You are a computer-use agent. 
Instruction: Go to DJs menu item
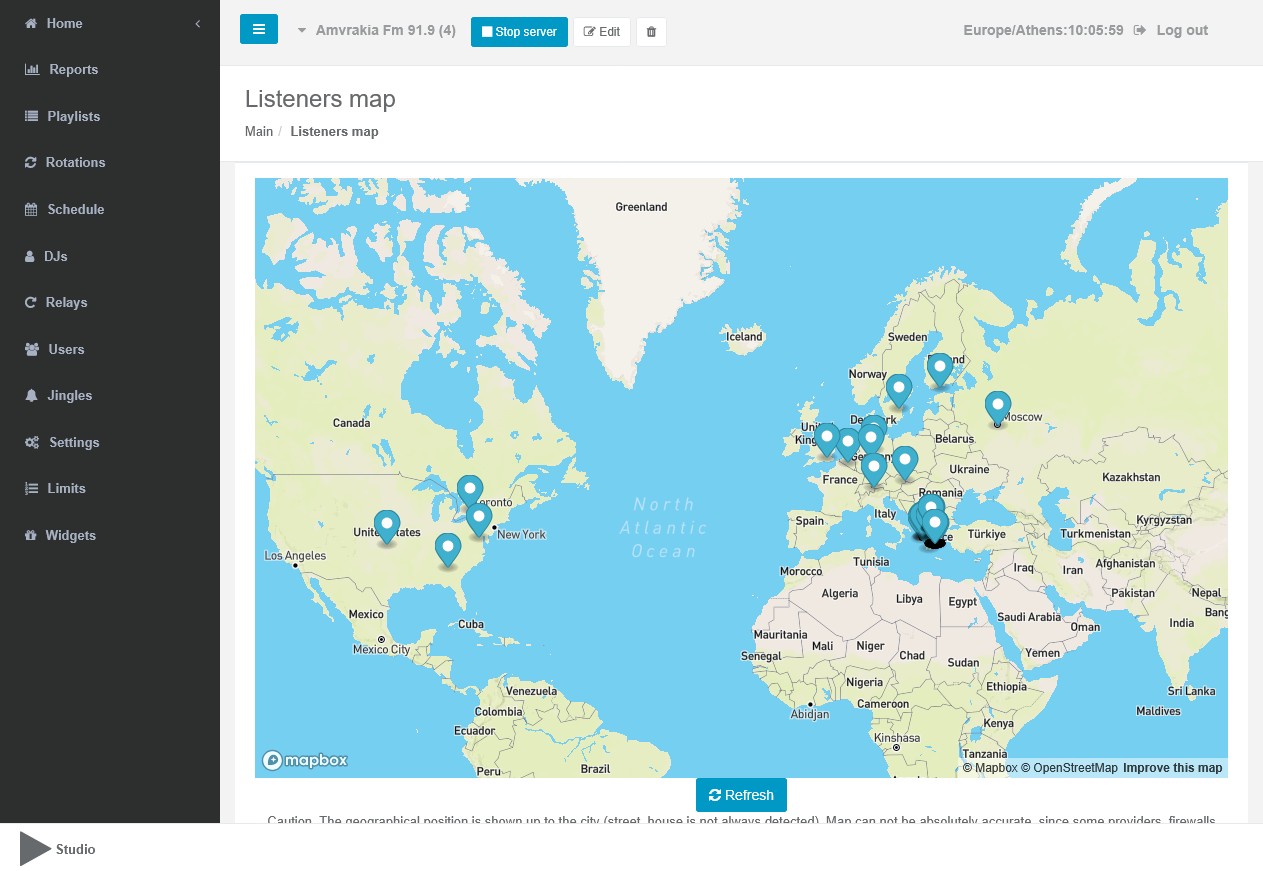[x=55, y=256]
